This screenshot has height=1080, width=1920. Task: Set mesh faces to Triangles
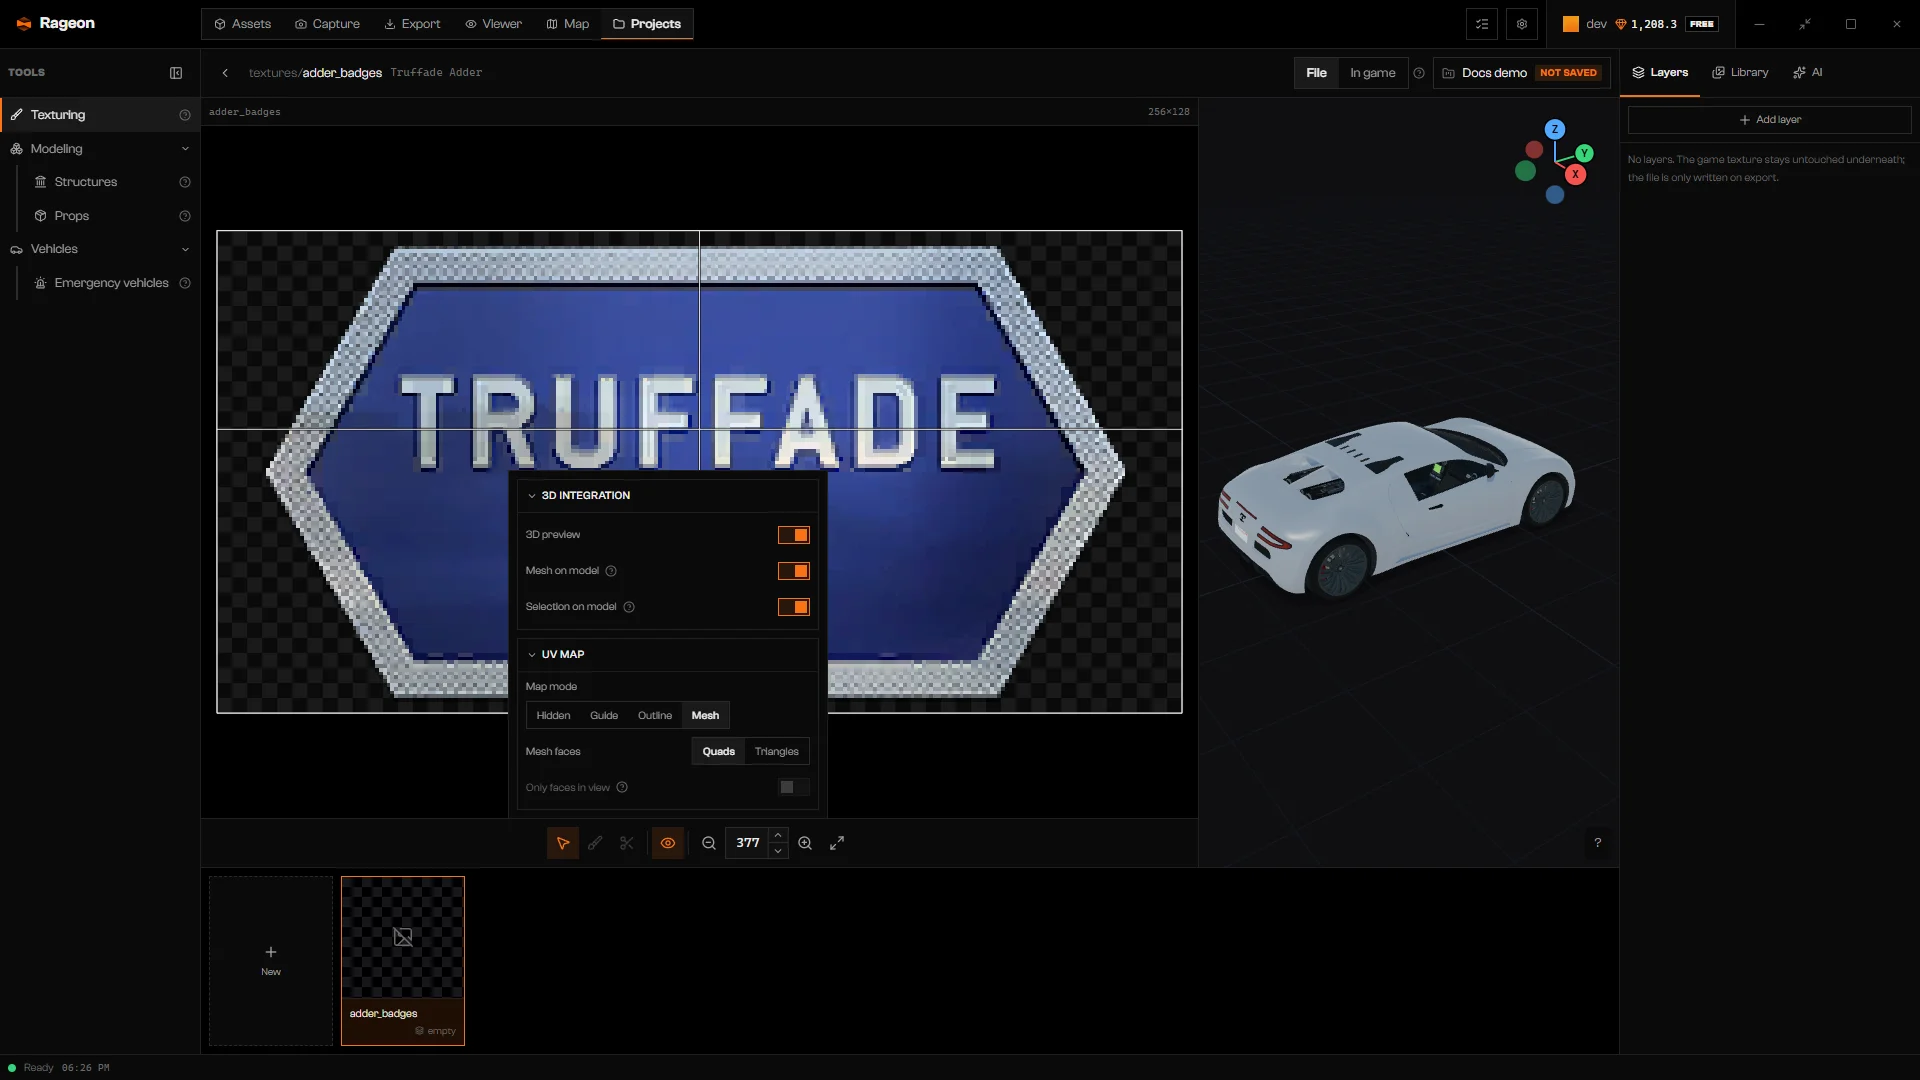tap(777, 752)
